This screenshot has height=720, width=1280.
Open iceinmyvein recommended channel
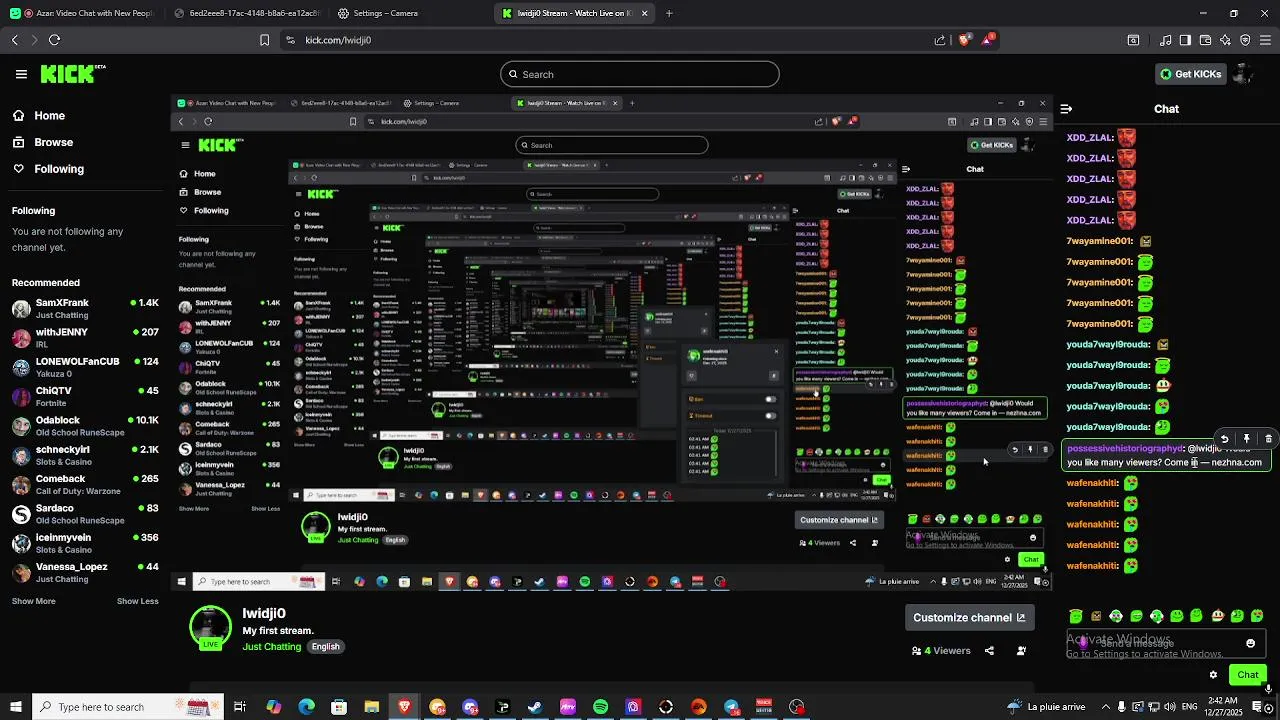pos(85,543)
